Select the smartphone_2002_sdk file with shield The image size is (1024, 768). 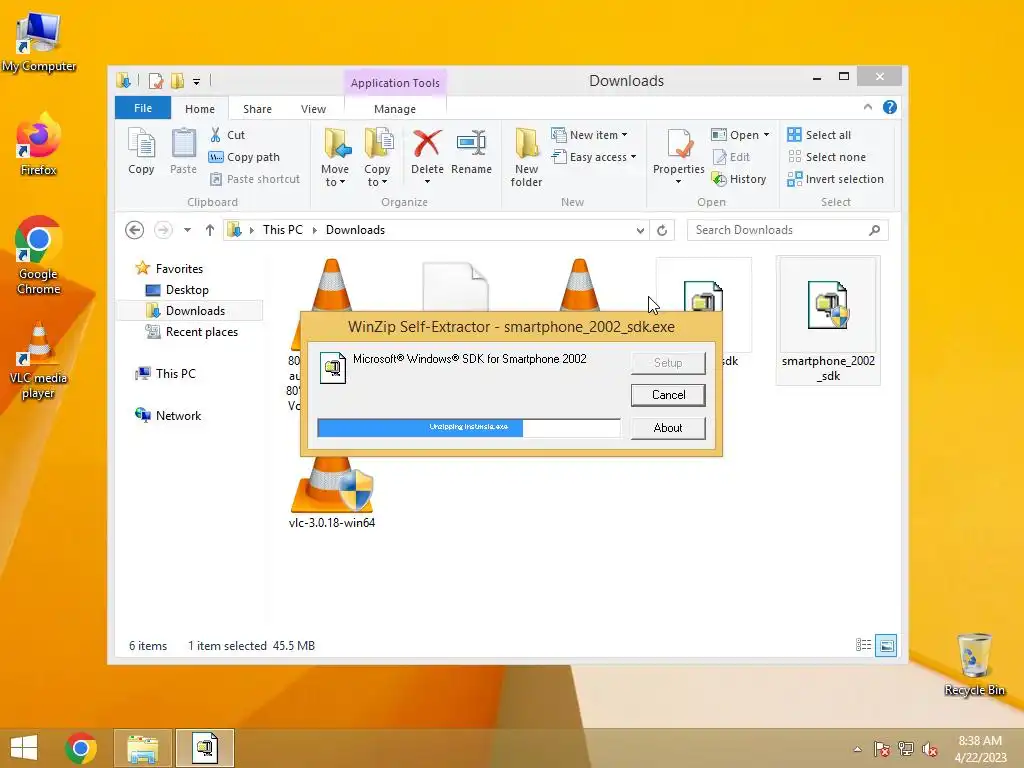[x=828, y=321]
